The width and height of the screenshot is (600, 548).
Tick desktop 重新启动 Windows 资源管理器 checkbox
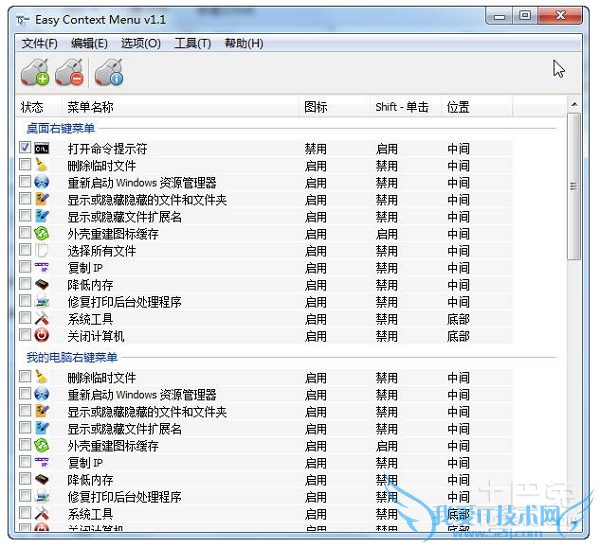click(x=25, y=181)
